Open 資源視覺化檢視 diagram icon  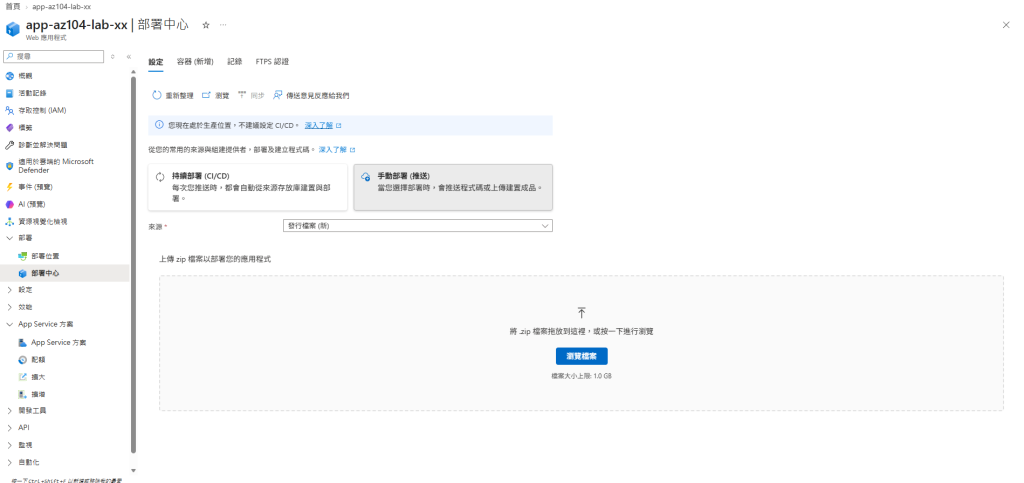[x=9, y=221]
